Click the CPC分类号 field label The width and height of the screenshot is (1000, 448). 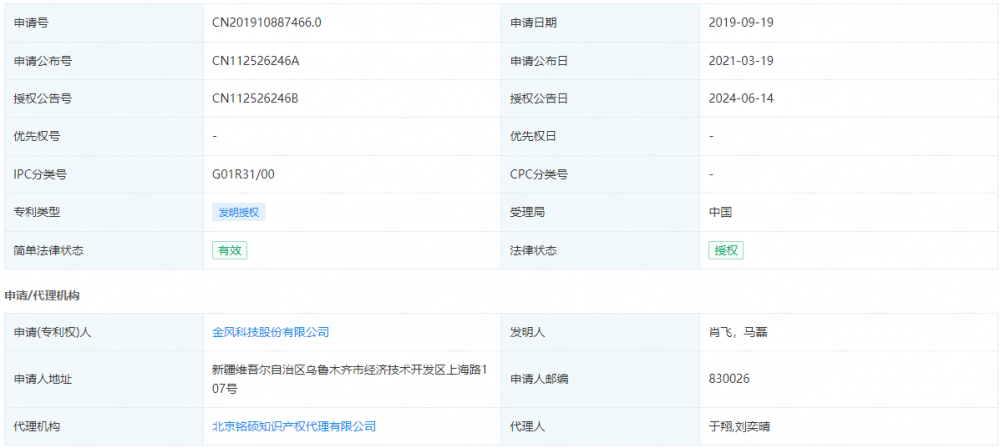pyautogui.click(x=539, y=174)
